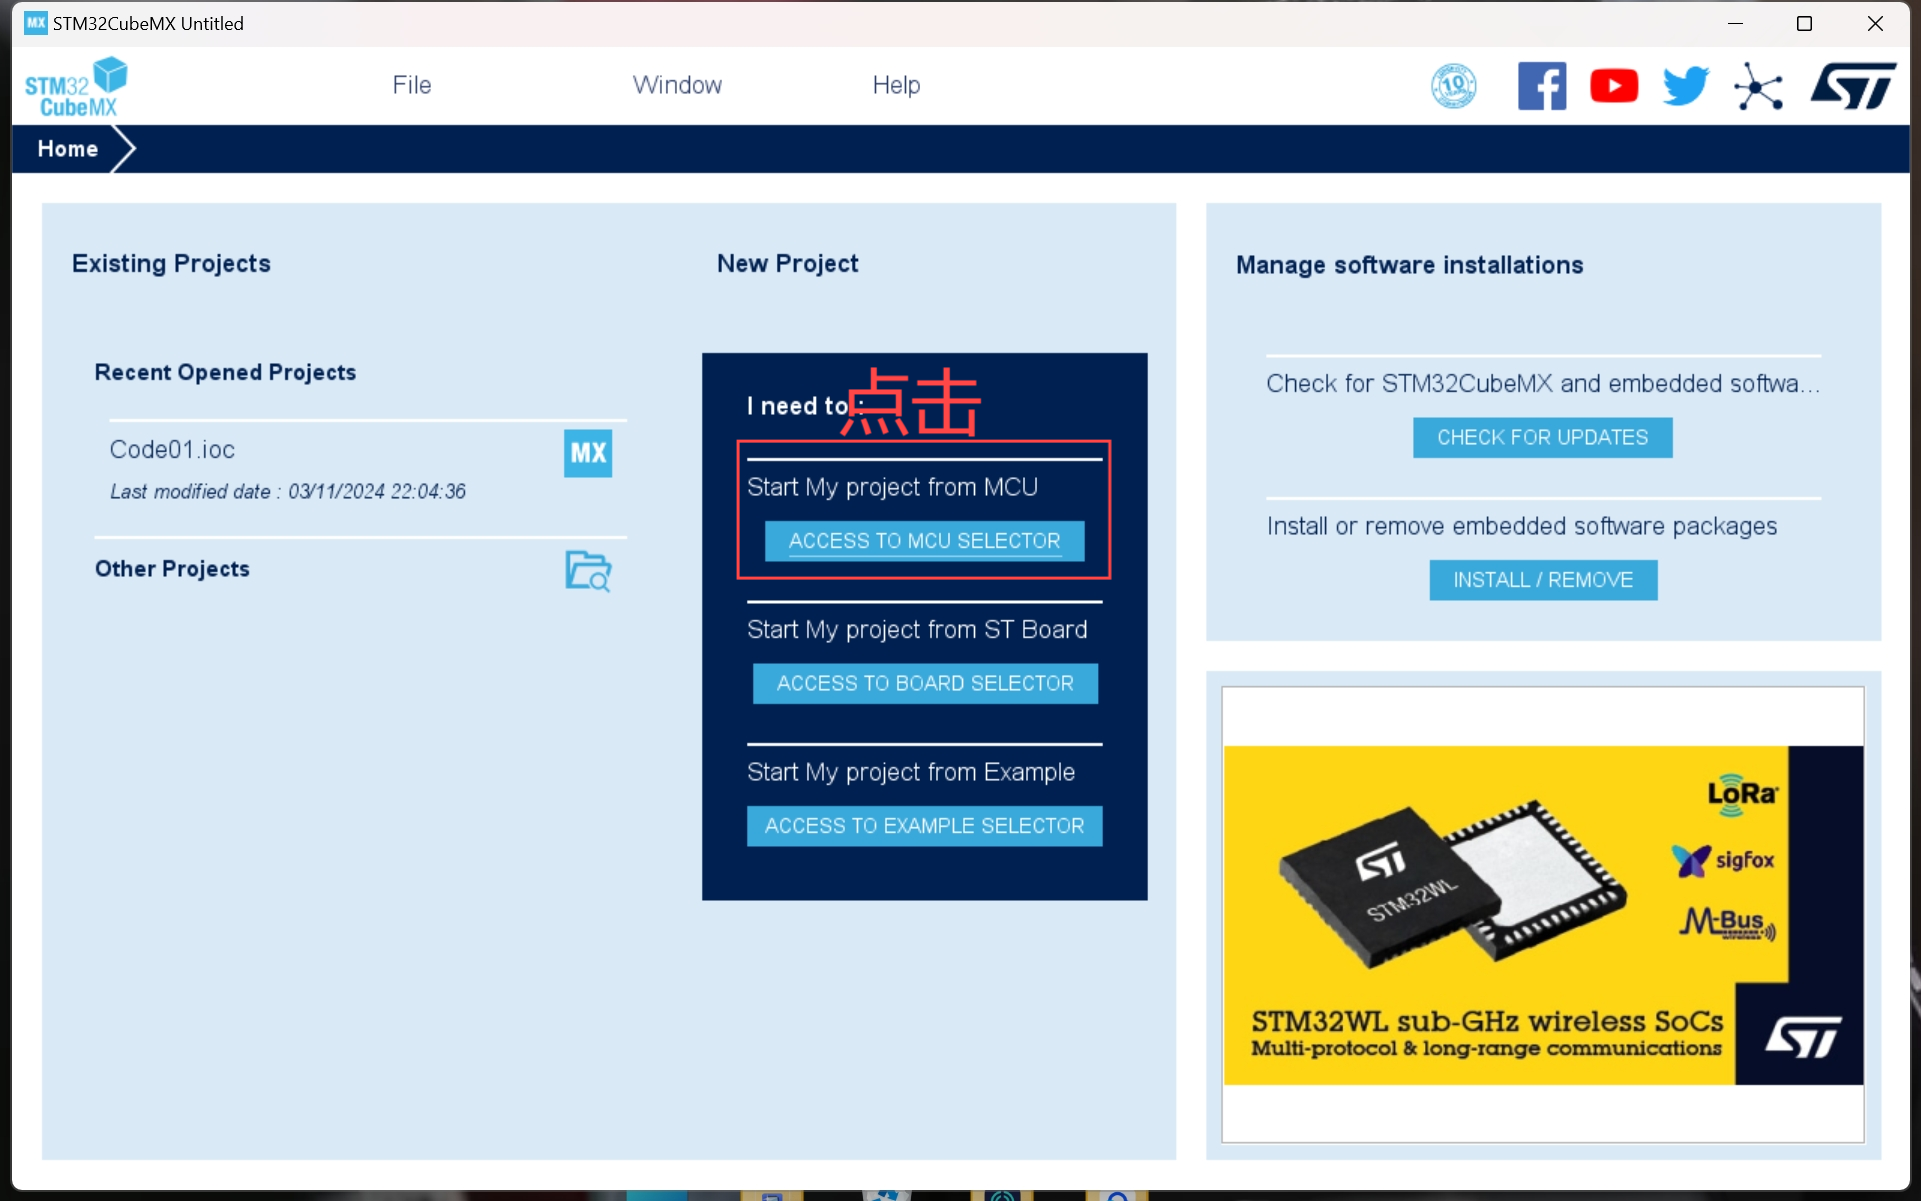Image resolution: width=1921 pixels, height=1201 pixels.
Task: Click the 10-year anniversary badge icon
Action: [x=1453, y=86]
